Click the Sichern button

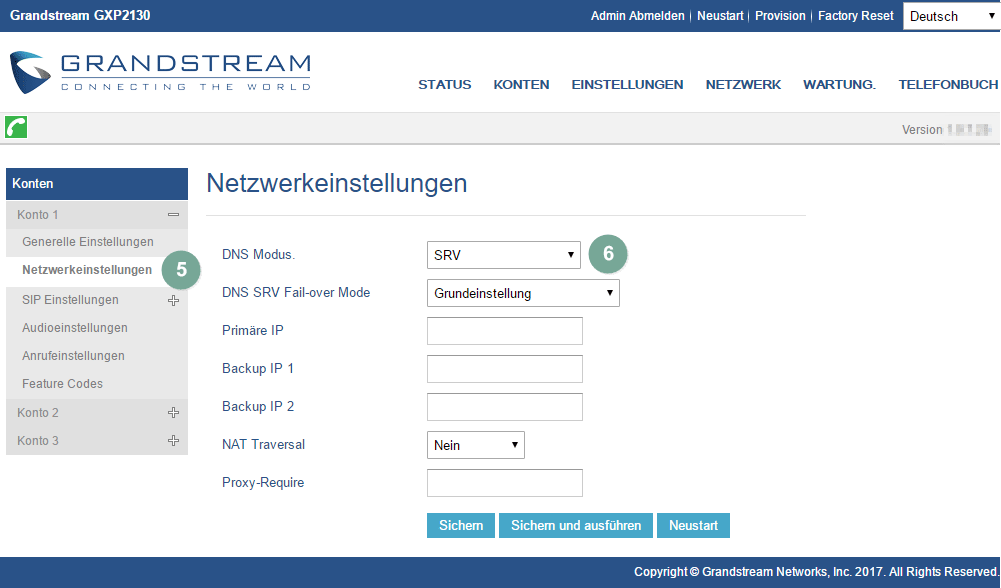461,526
